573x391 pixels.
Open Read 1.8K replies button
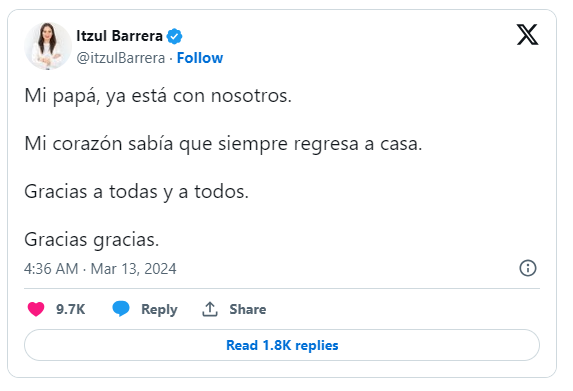pos(282,345)
